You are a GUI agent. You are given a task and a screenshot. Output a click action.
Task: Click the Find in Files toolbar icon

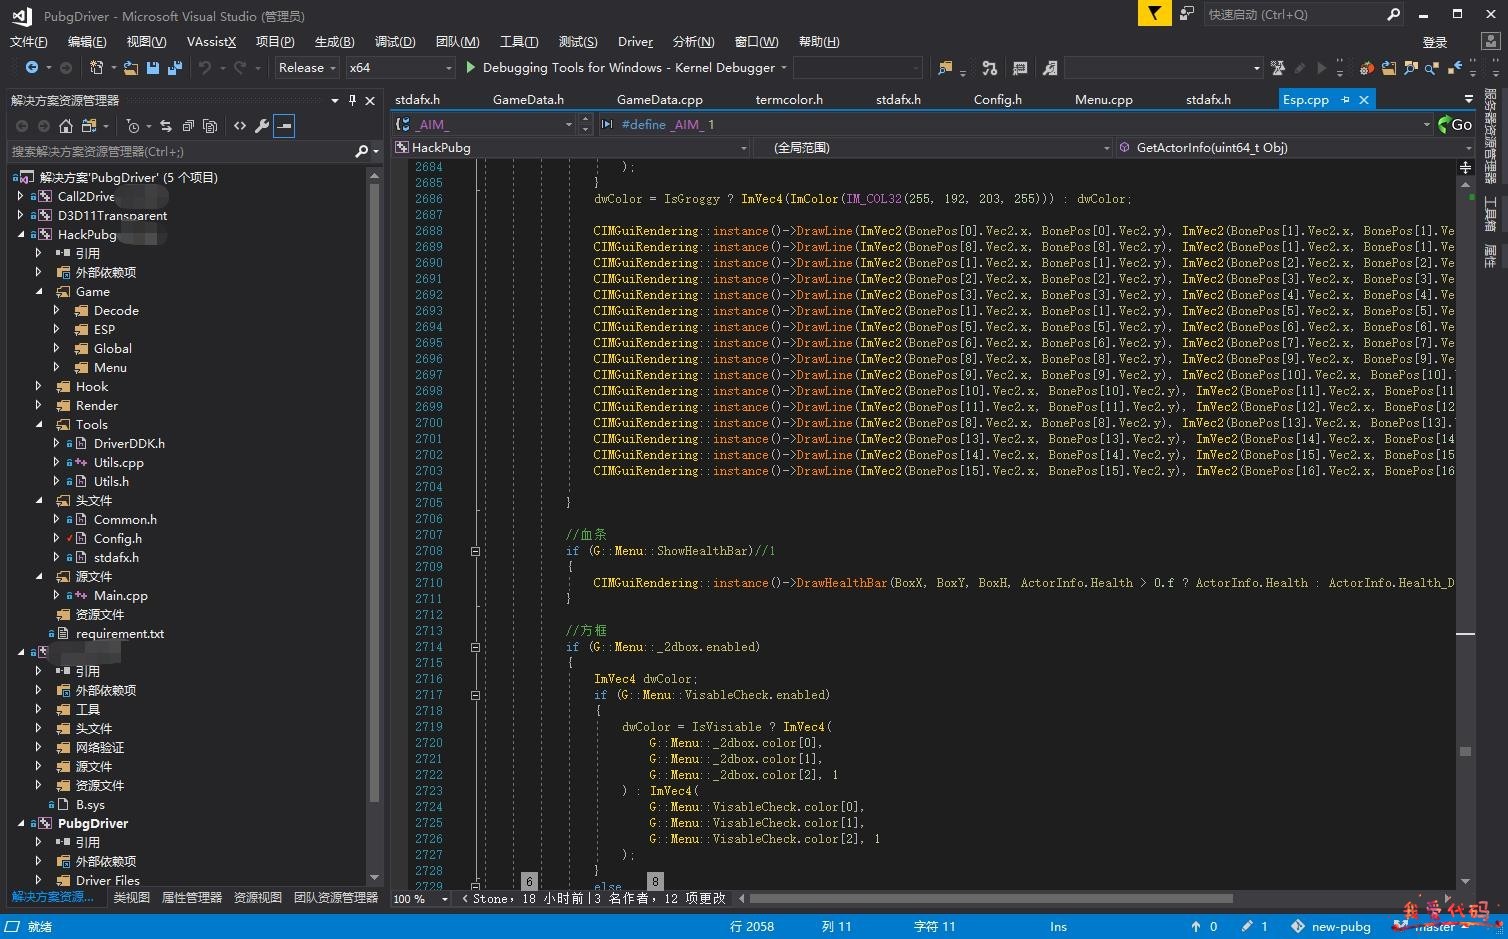pyautogui.click(x=946, y=68)
